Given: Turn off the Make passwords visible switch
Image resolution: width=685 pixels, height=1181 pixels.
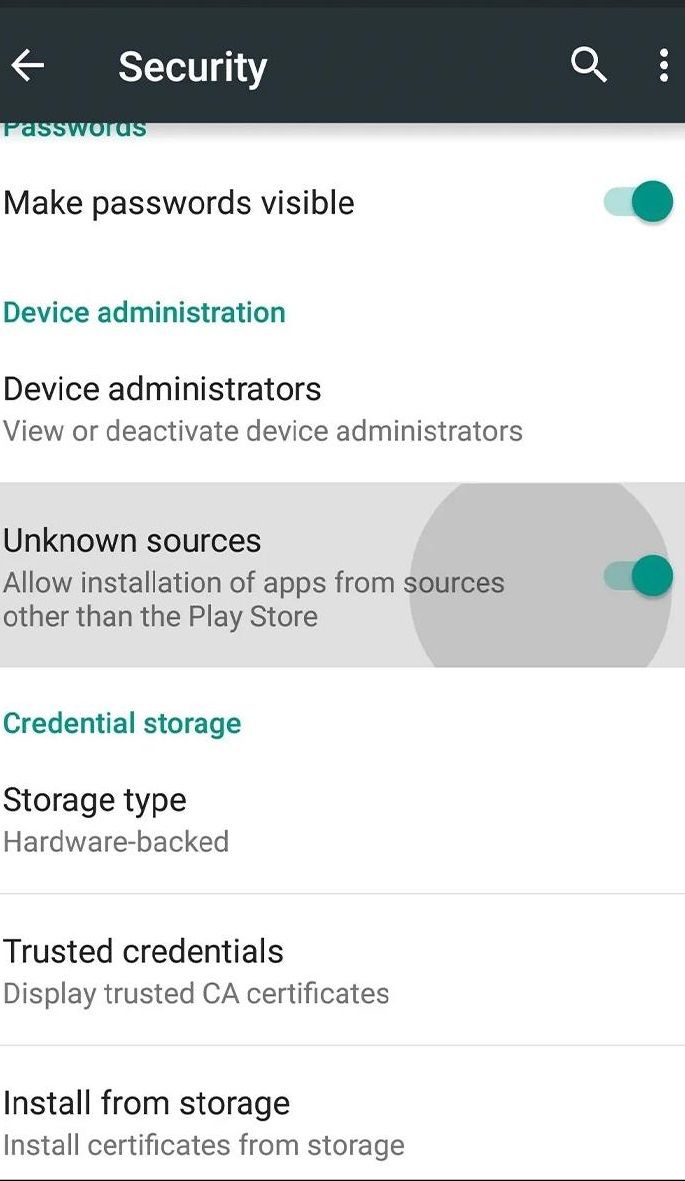Looking at the screenshot, I should pos(639,202).
